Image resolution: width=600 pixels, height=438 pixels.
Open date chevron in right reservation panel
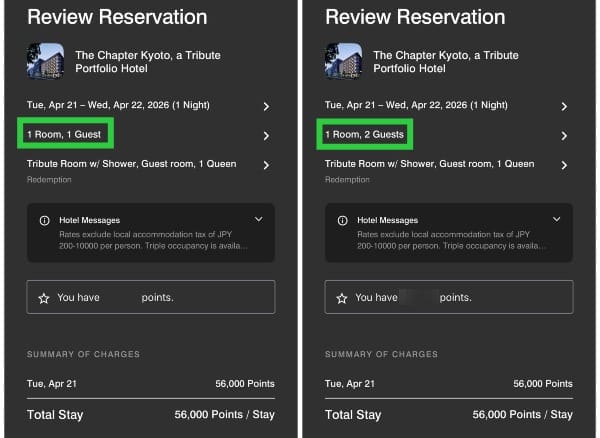(x=564, y=106)
